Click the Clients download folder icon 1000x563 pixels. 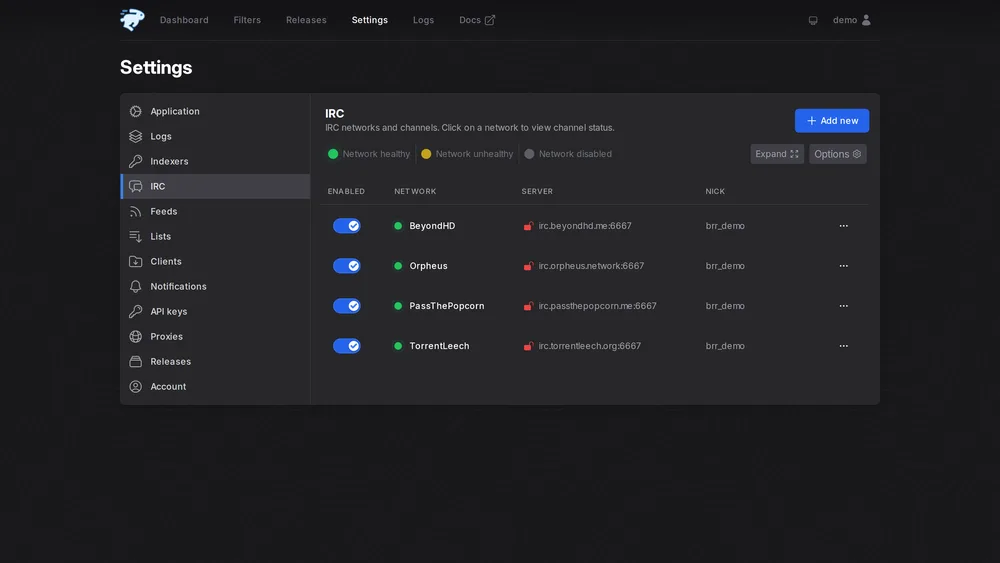click(135, 261)
